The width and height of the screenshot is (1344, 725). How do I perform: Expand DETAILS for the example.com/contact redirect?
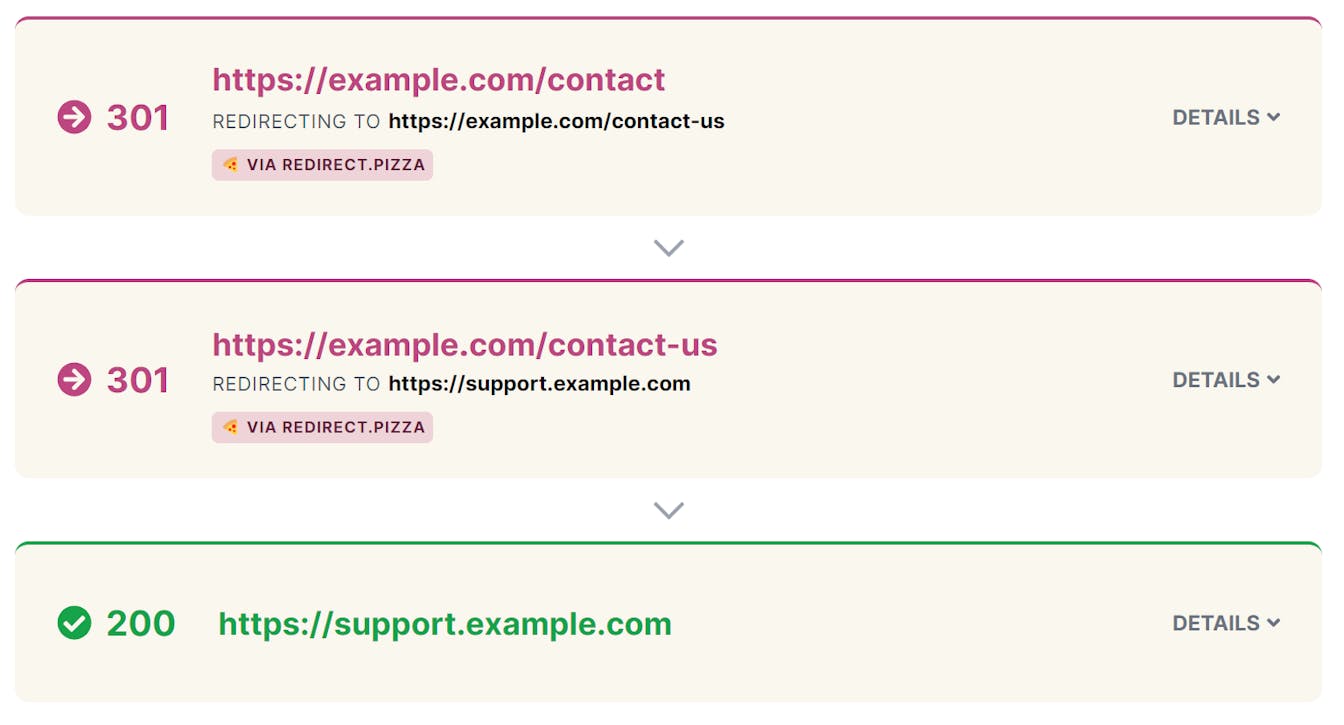click(x=1226, y=118)
